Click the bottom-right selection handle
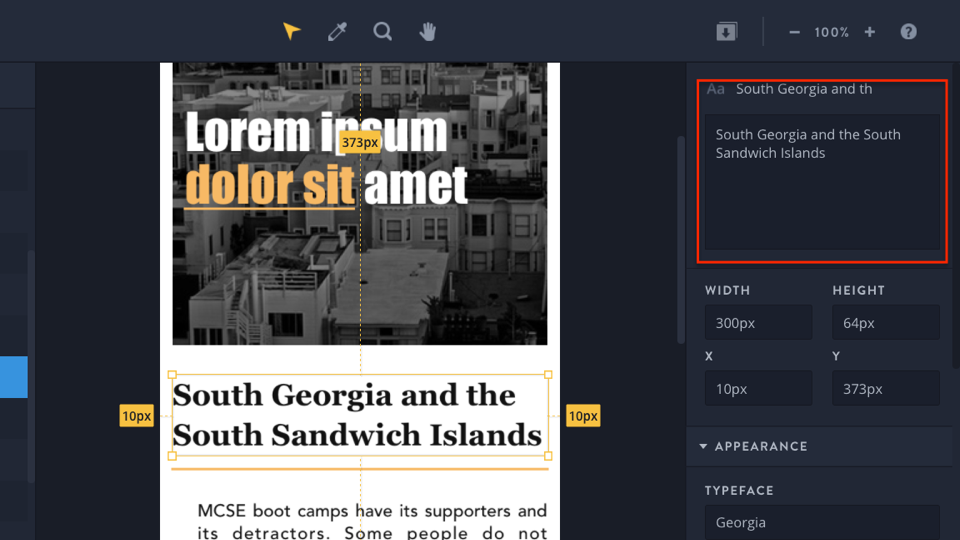The height and width of the screenshot is (540, 960). coord(548,456)
